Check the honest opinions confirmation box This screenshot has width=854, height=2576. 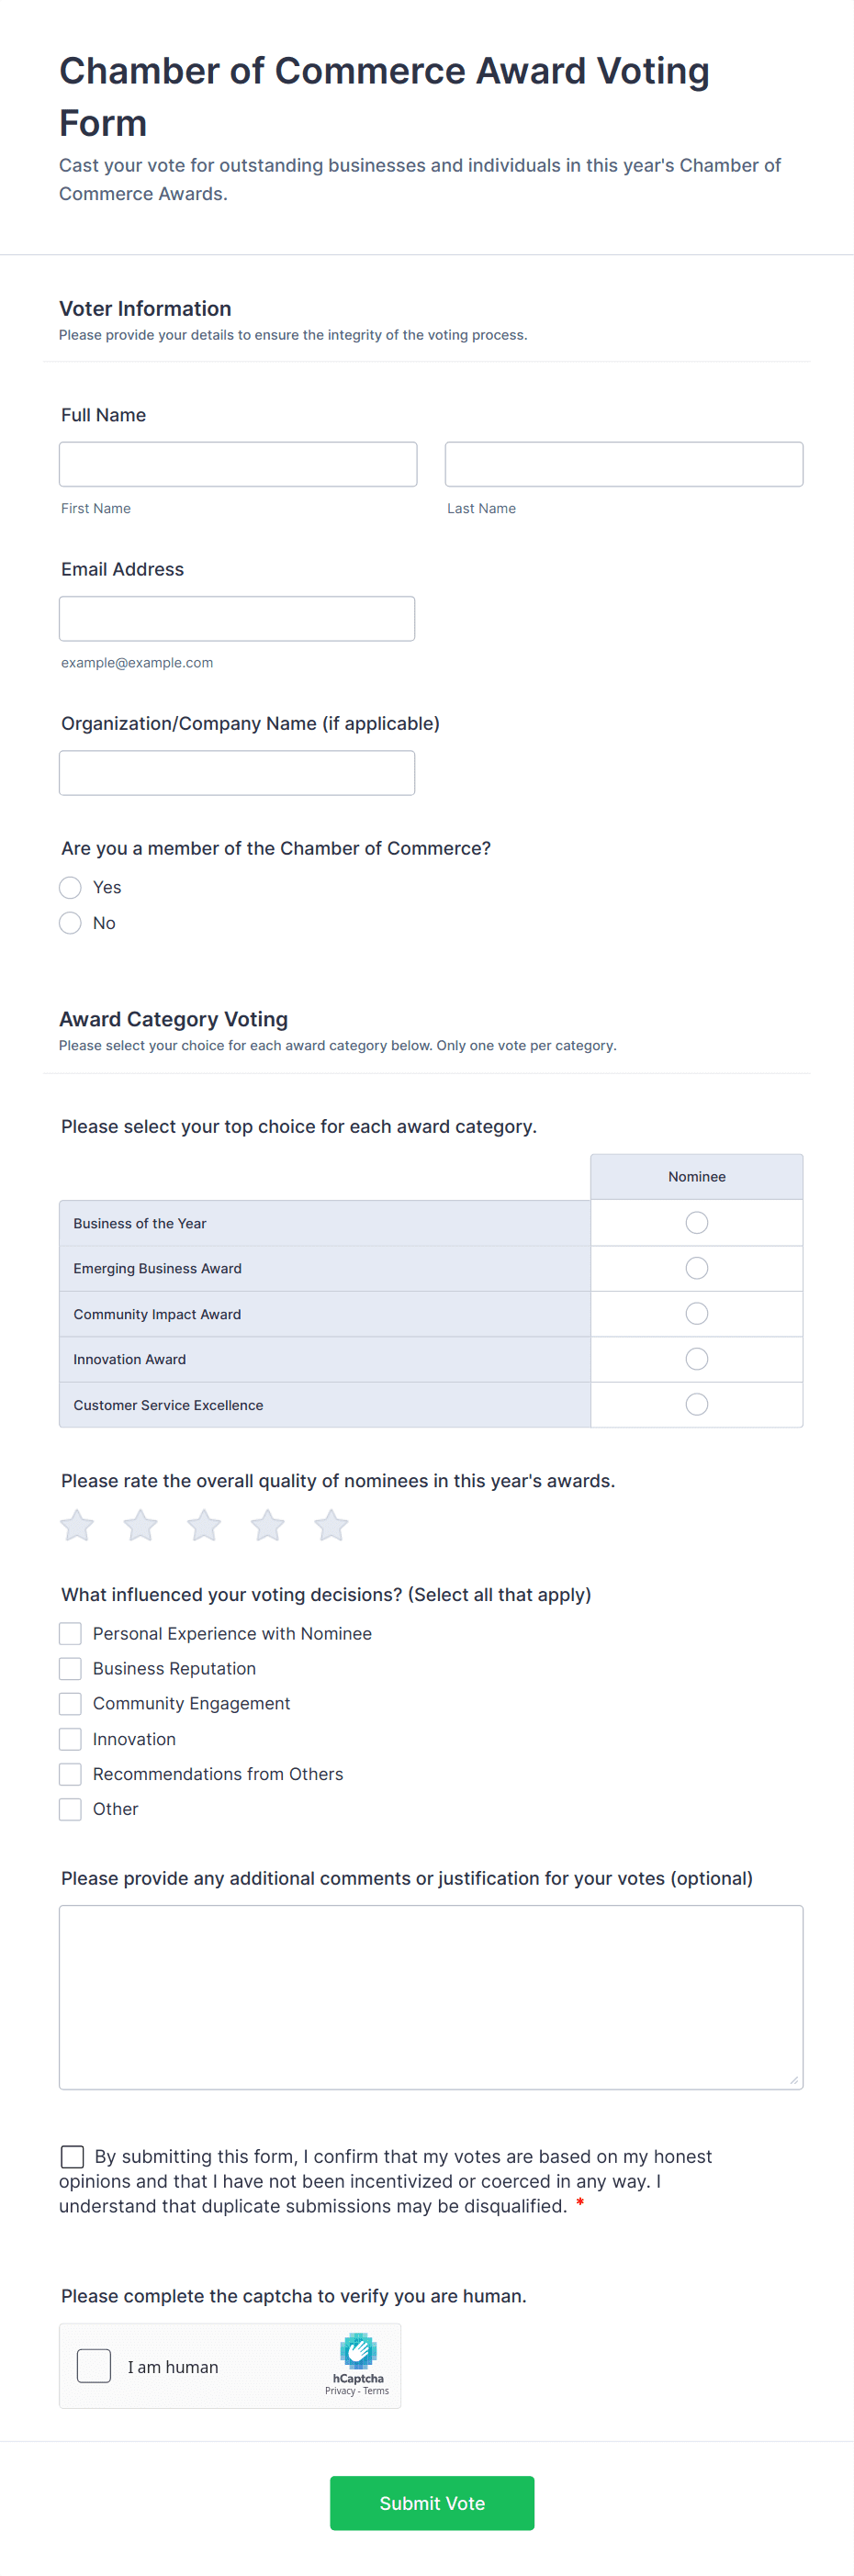click(72, 2156)
